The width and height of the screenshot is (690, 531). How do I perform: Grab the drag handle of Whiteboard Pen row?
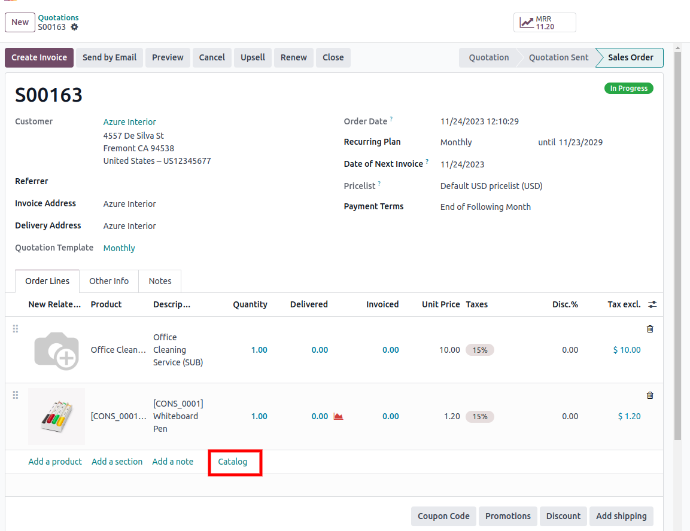pos(15,396)
